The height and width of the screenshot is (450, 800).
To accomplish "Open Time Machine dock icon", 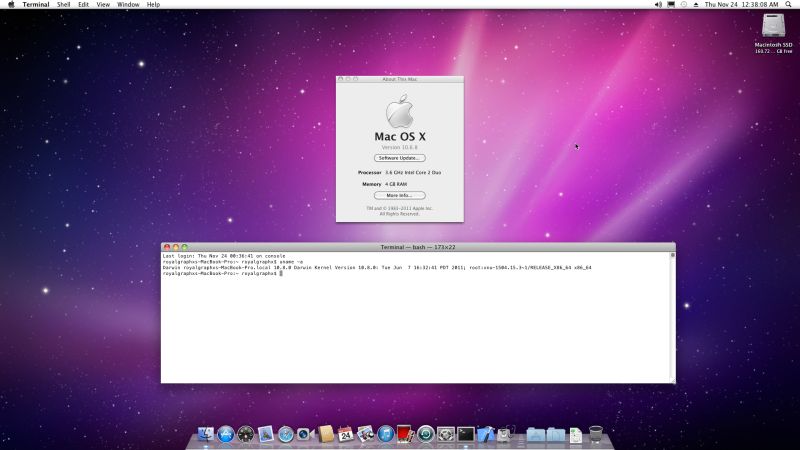I will tap(426, 434).
